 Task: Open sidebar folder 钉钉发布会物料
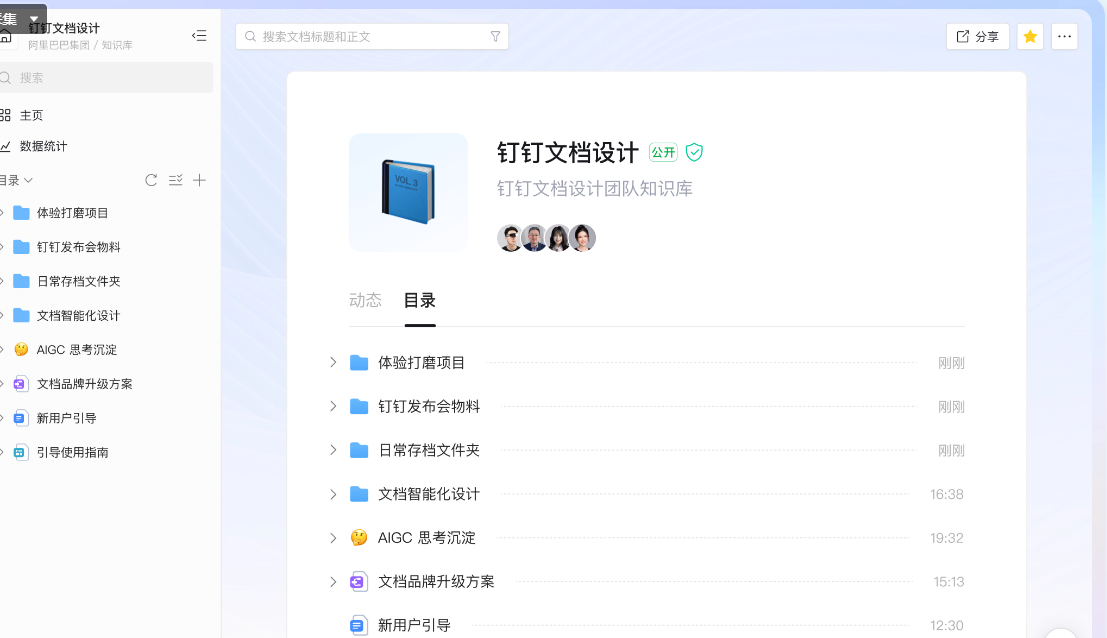[x=78, y=247]
